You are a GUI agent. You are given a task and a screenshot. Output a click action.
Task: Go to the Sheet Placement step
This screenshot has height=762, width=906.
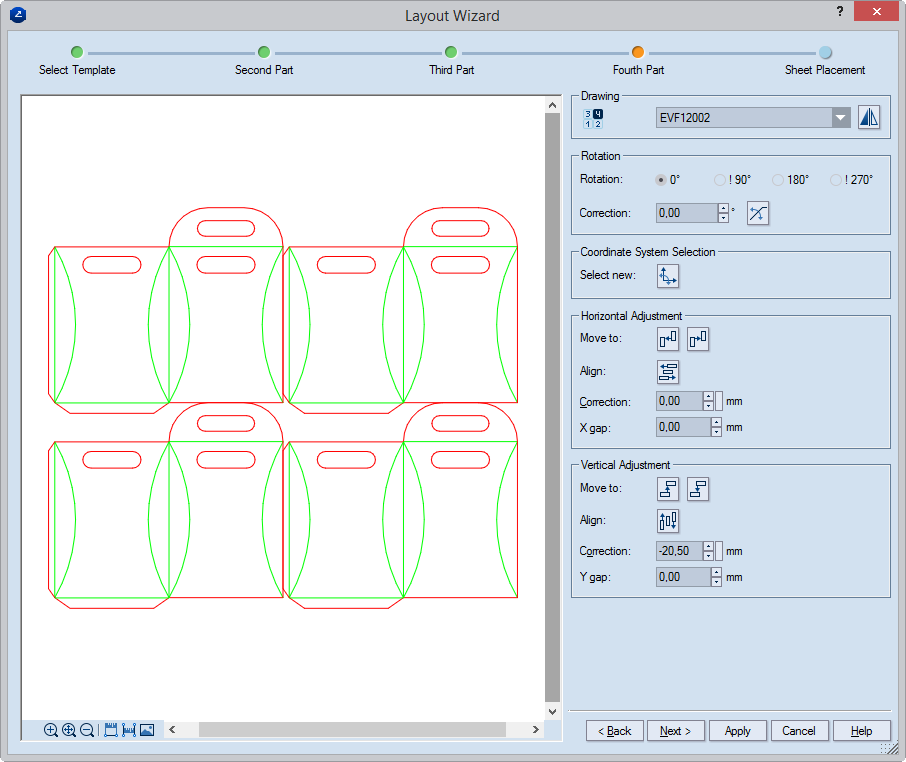(825, 53)
